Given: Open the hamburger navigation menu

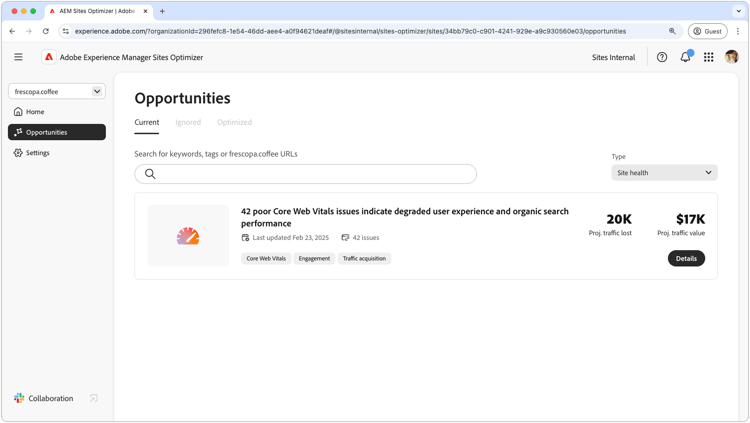Looking at the screenshot, I should pos(18,57).
